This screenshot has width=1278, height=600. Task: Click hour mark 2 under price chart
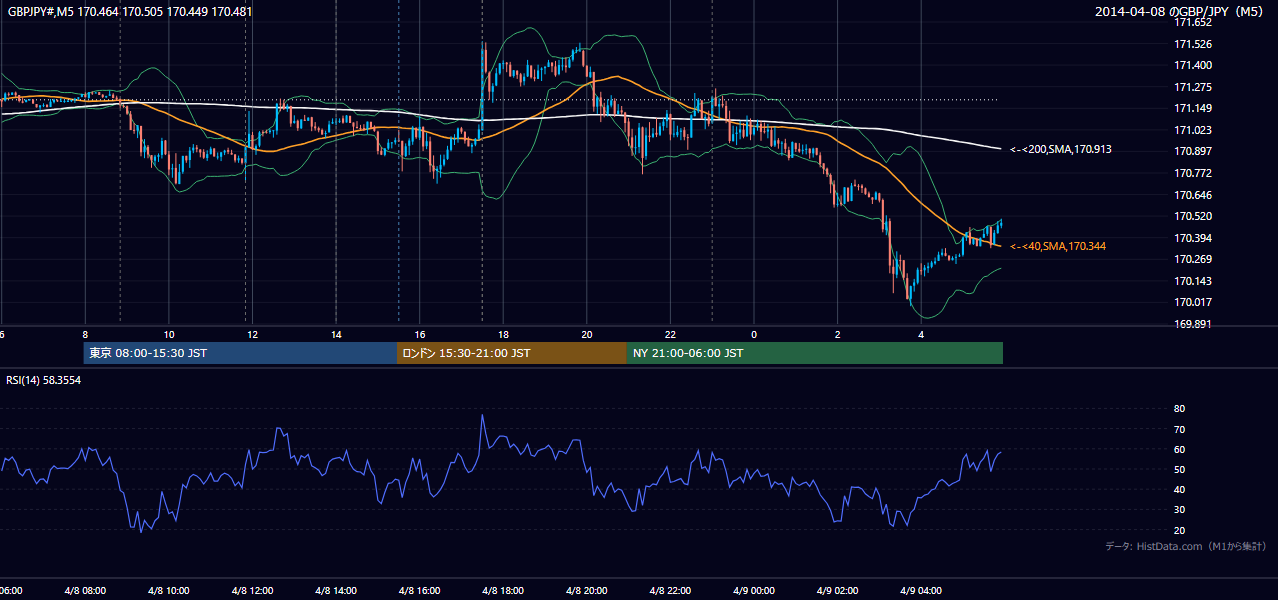coord(837,334)
